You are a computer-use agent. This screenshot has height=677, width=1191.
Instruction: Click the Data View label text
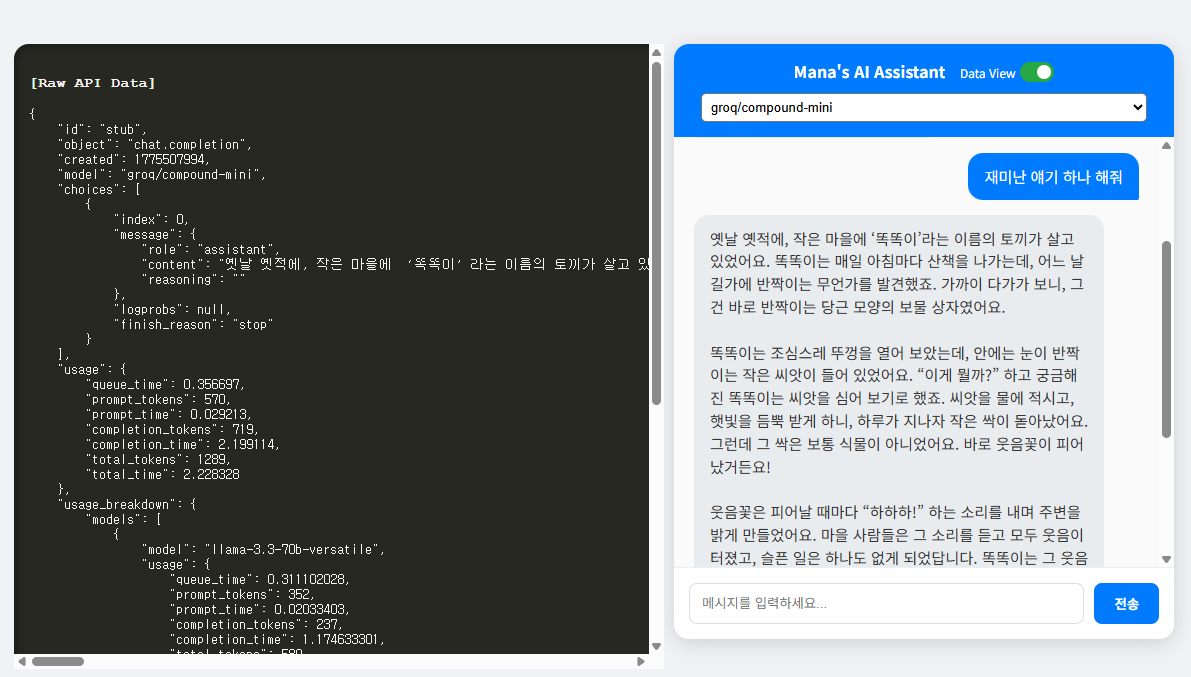coord(987,73)
